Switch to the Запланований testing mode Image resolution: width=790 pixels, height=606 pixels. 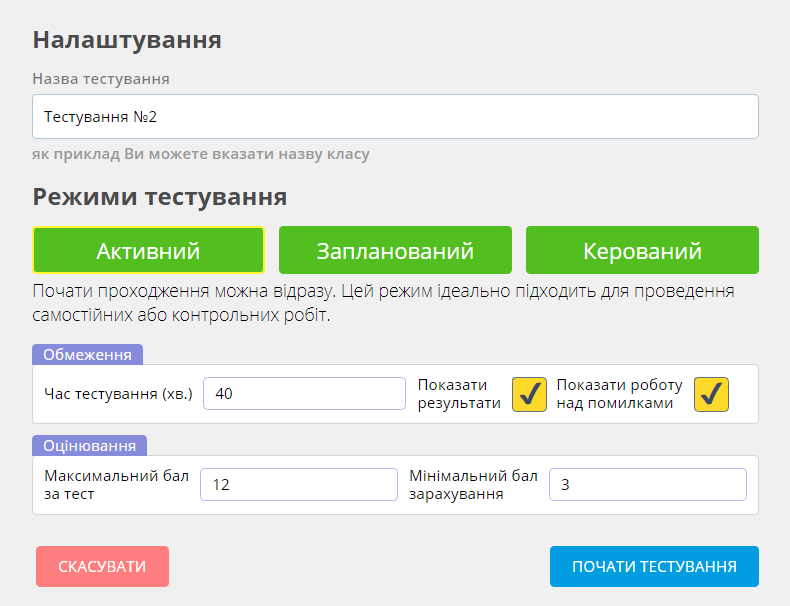point(395,250)
